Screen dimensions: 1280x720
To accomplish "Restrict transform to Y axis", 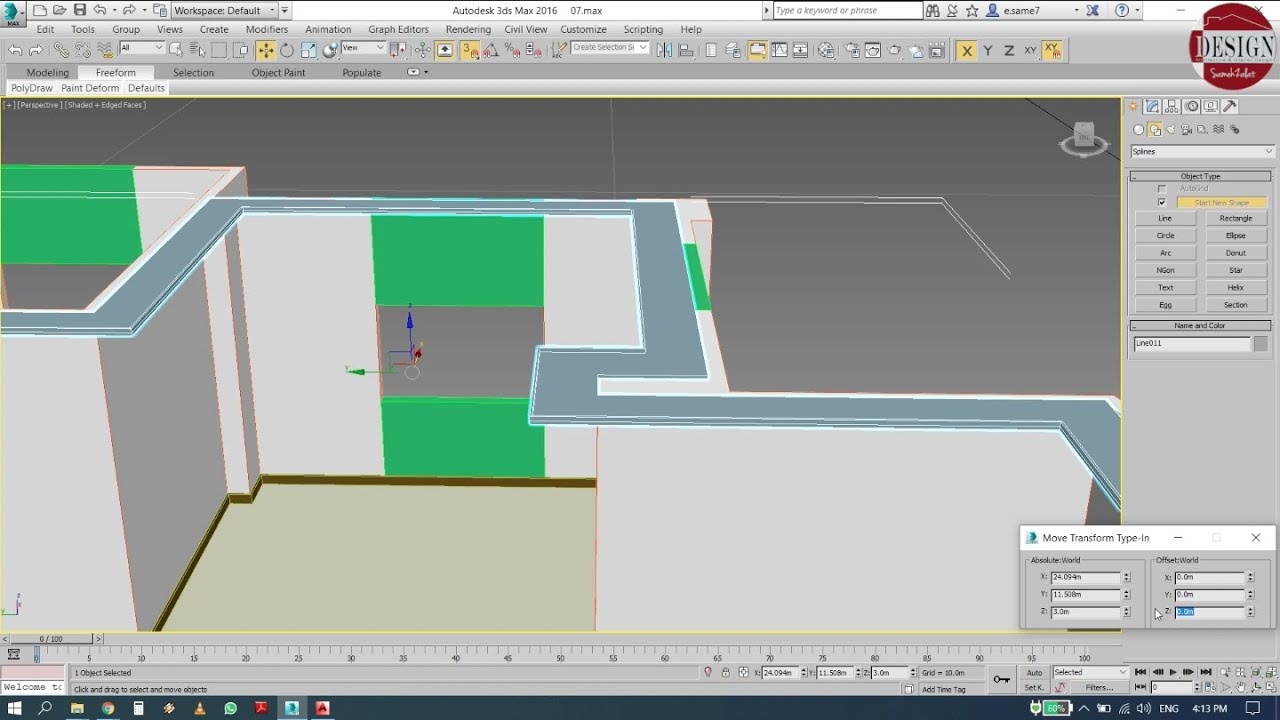I will click(x=988, y=50).
